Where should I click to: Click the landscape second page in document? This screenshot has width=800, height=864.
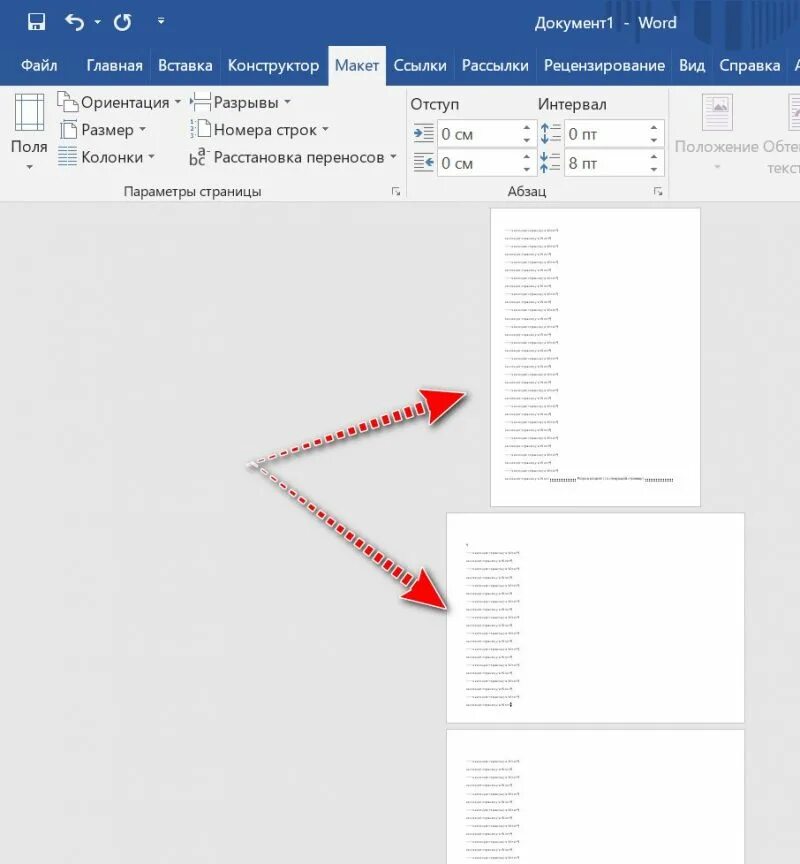point(595,618)
